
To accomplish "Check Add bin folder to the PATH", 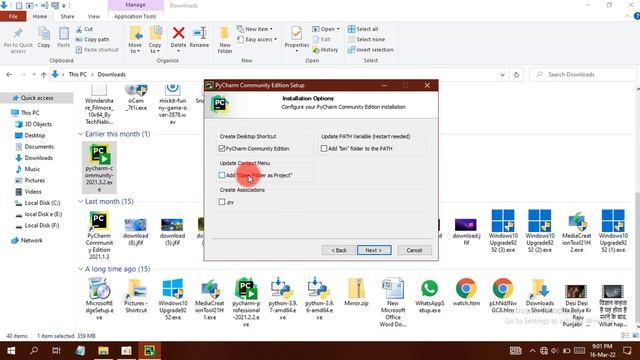I will tap(324, 149).
